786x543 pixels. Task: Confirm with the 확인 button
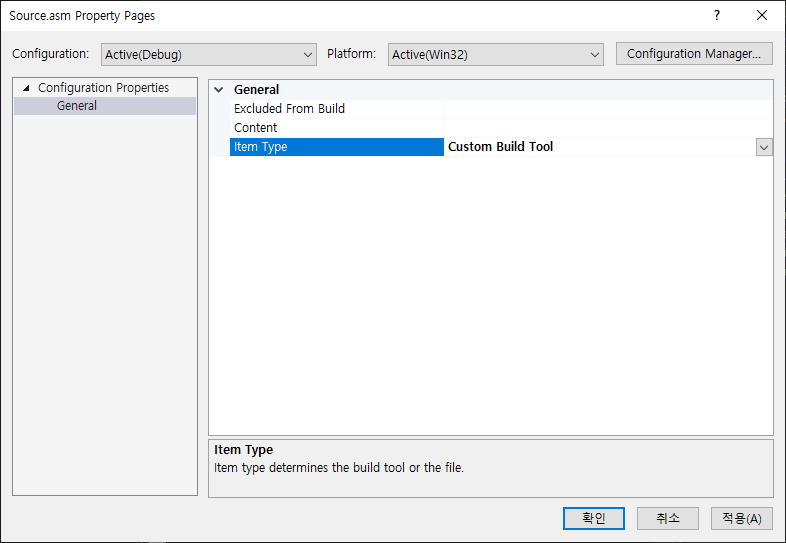[x=594, y=518]
